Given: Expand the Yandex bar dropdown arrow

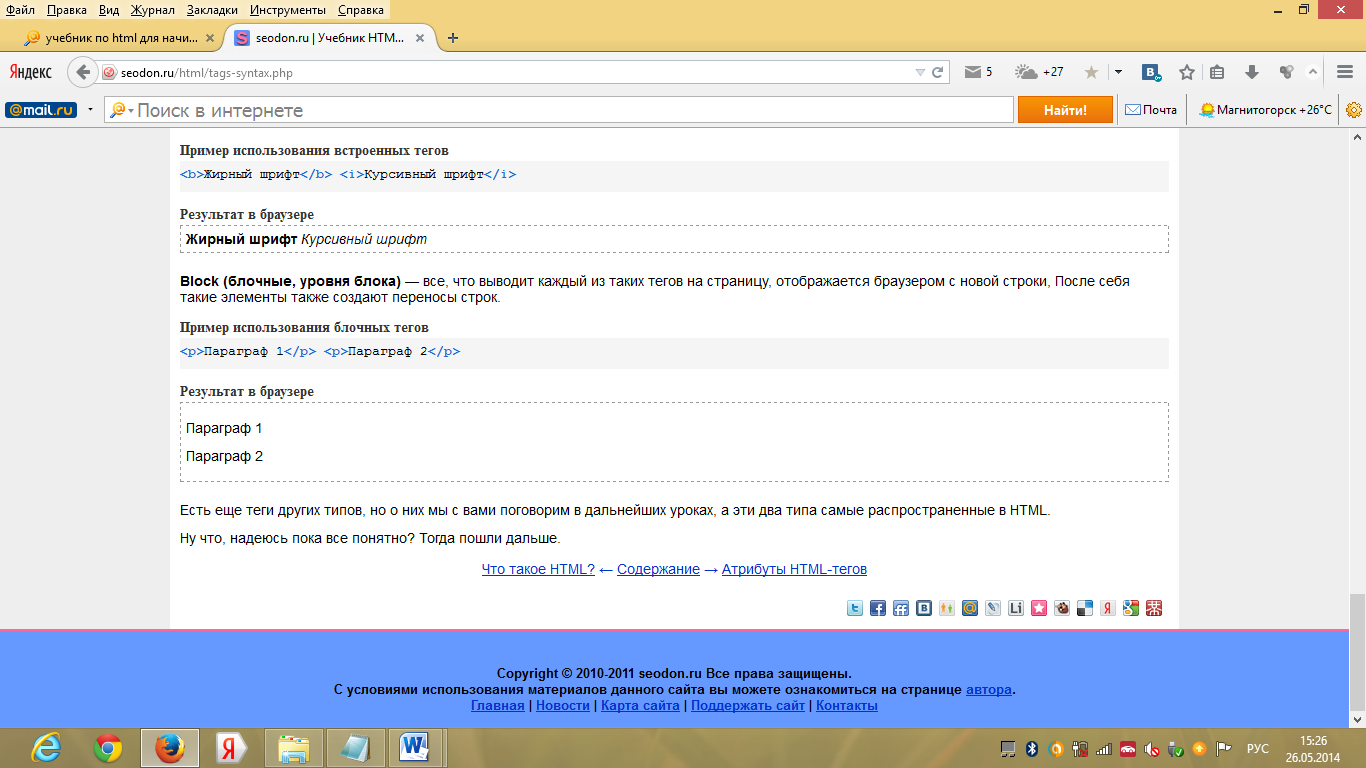Looking at the screenshot, I should [1118, 72].
